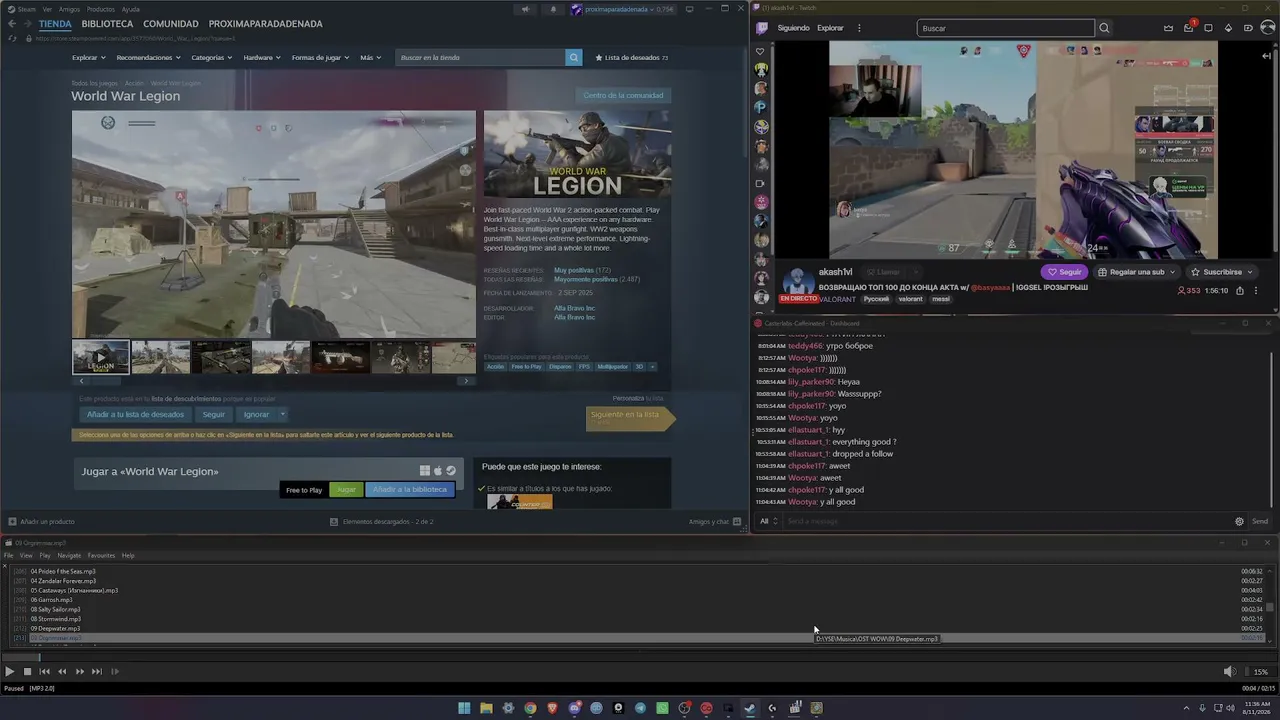
Task: Skip to previous track in the music player
Action: point(44,672)
